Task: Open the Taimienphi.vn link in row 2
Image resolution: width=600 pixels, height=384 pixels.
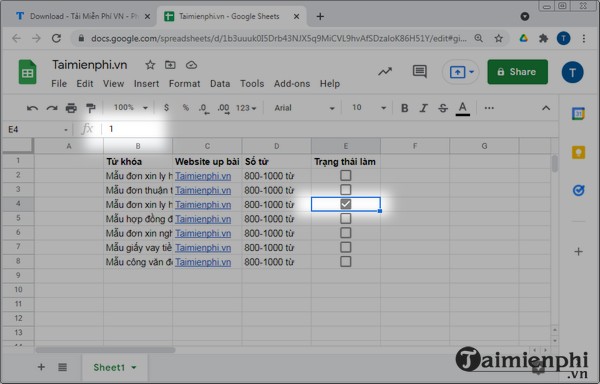Action: 203,176
